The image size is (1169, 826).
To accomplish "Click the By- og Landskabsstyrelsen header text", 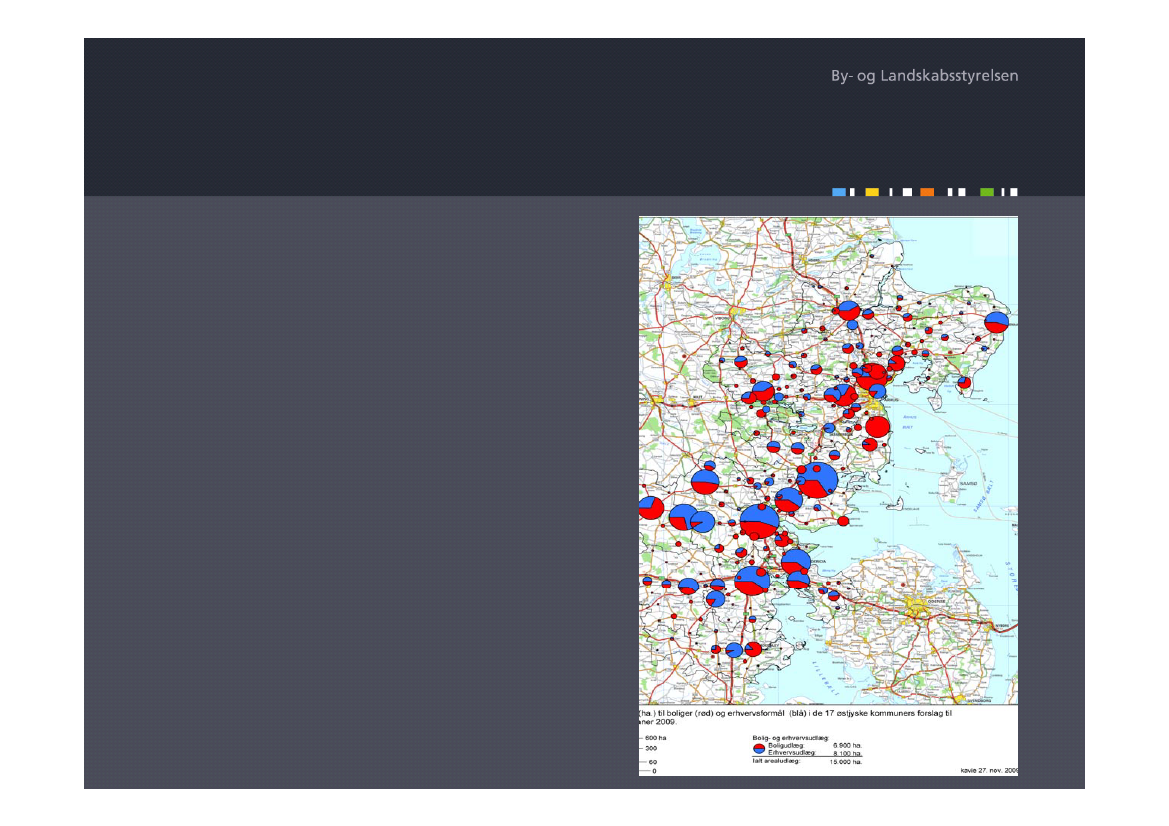I will 924,76.
